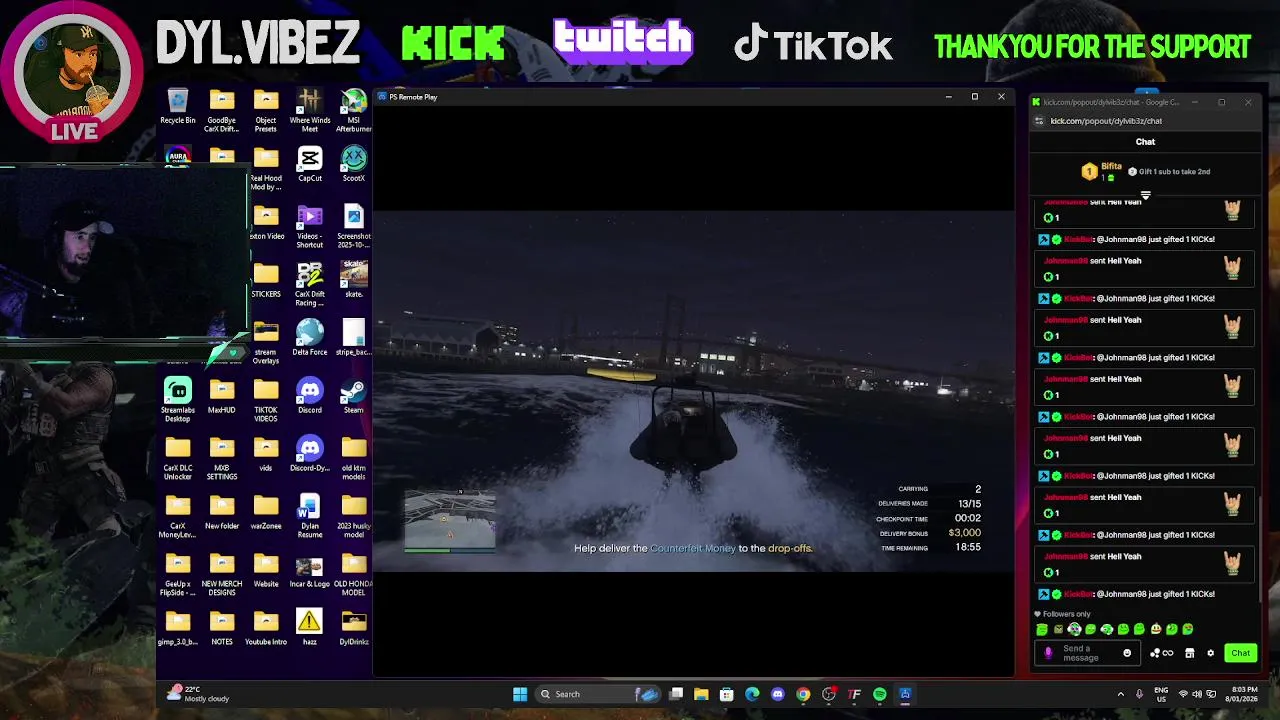Open the 22°C Mostly cloudy weather widget
This screenshot has height=720, width=1280.
pos(200,694)
